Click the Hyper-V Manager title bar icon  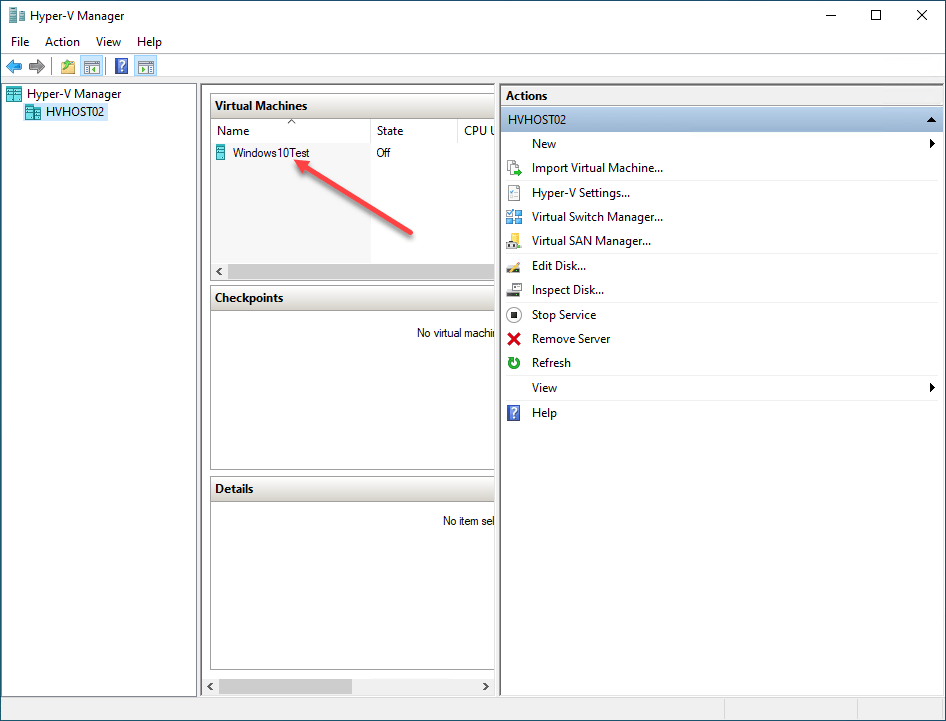(x=17, y=16)
